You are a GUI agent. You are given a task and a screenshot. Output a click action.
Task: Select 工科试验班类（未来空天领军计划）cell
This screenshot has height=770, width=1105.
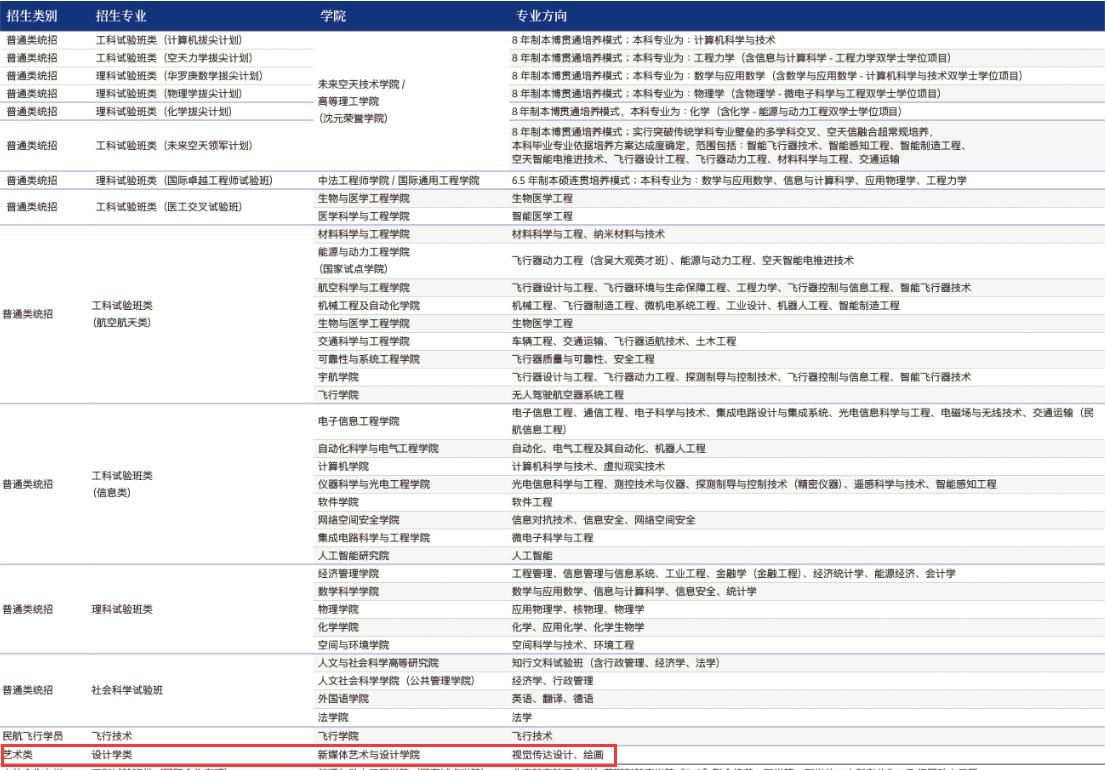[174, 145]
